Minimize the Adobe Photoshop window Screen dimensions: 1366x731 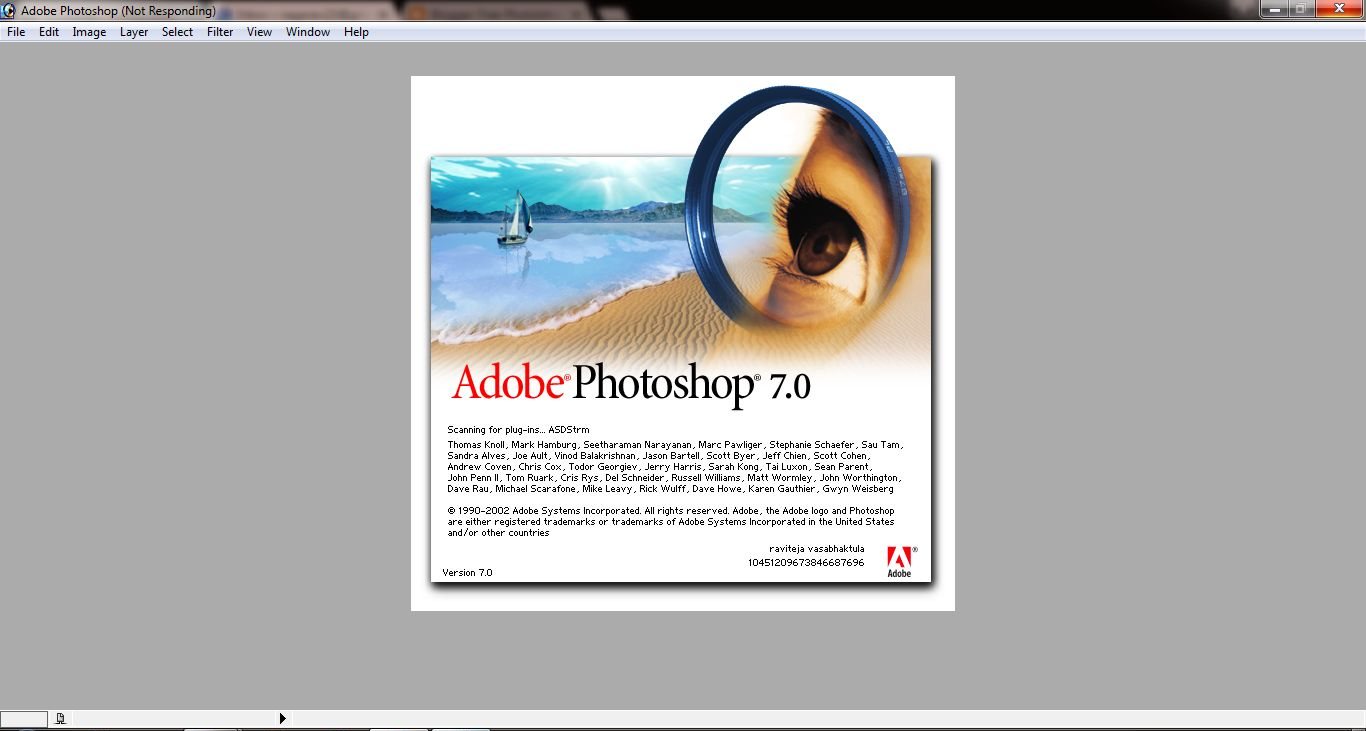[1274, 9]
